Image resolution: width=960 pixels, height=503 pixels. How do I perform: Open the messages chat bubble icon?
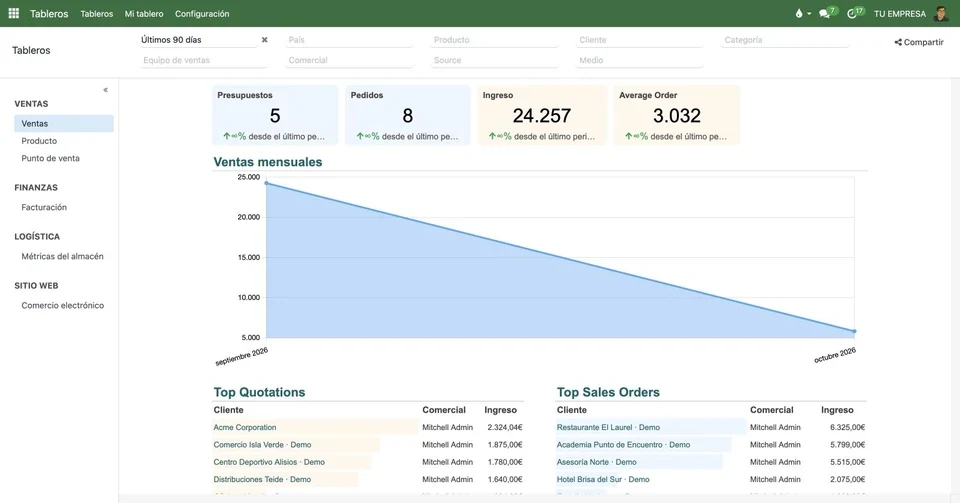click(x=827, y=13)
